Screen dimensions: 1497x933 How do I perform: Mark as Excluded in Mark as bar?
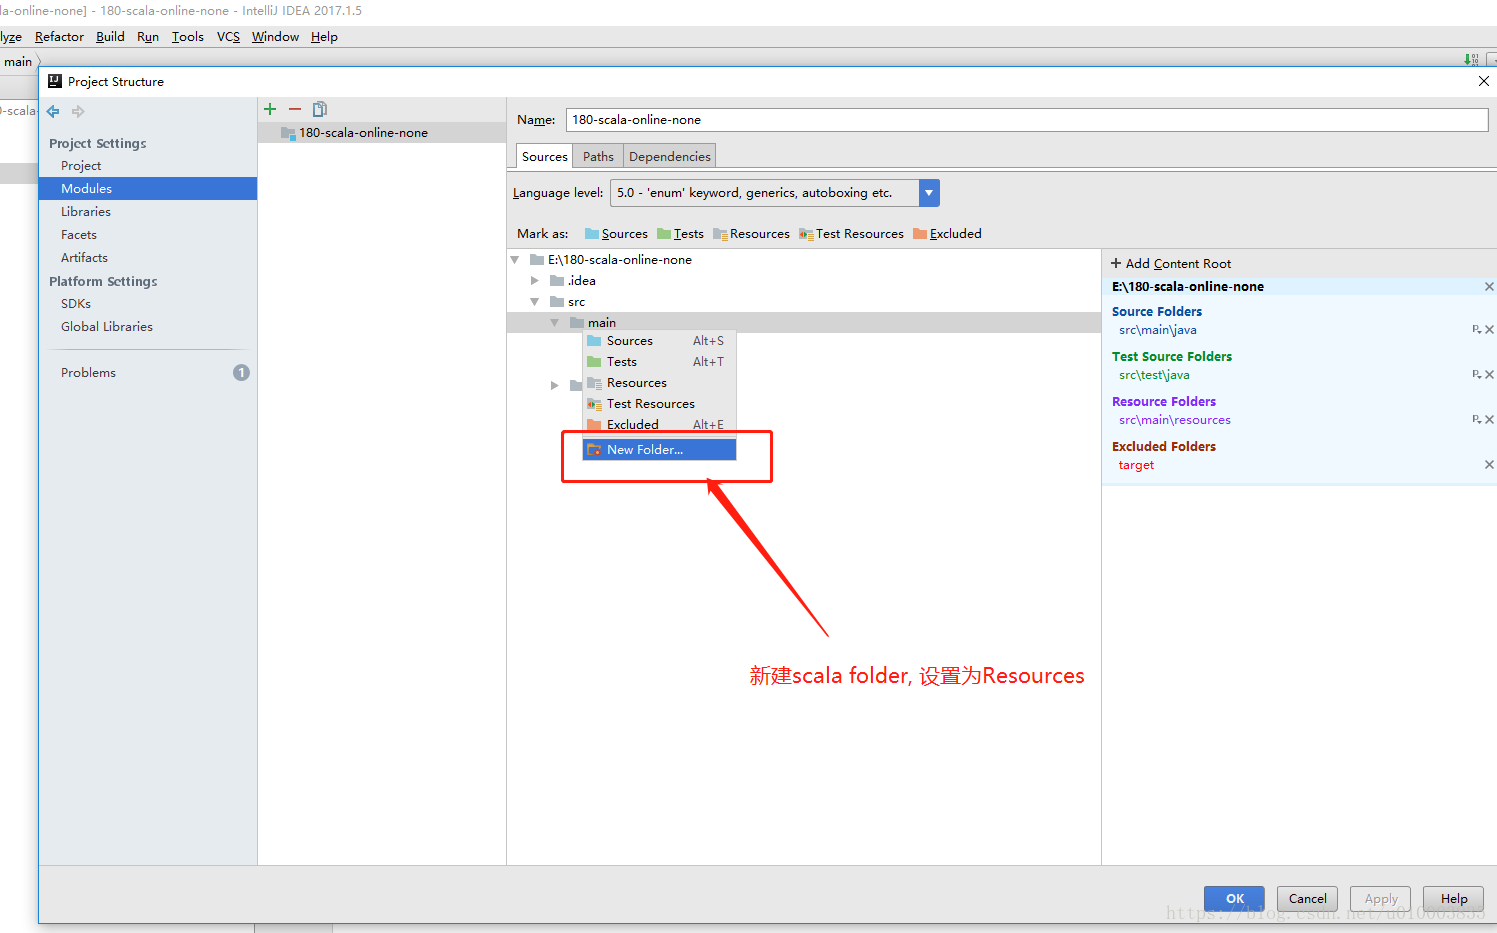click(x=947, y=234)
